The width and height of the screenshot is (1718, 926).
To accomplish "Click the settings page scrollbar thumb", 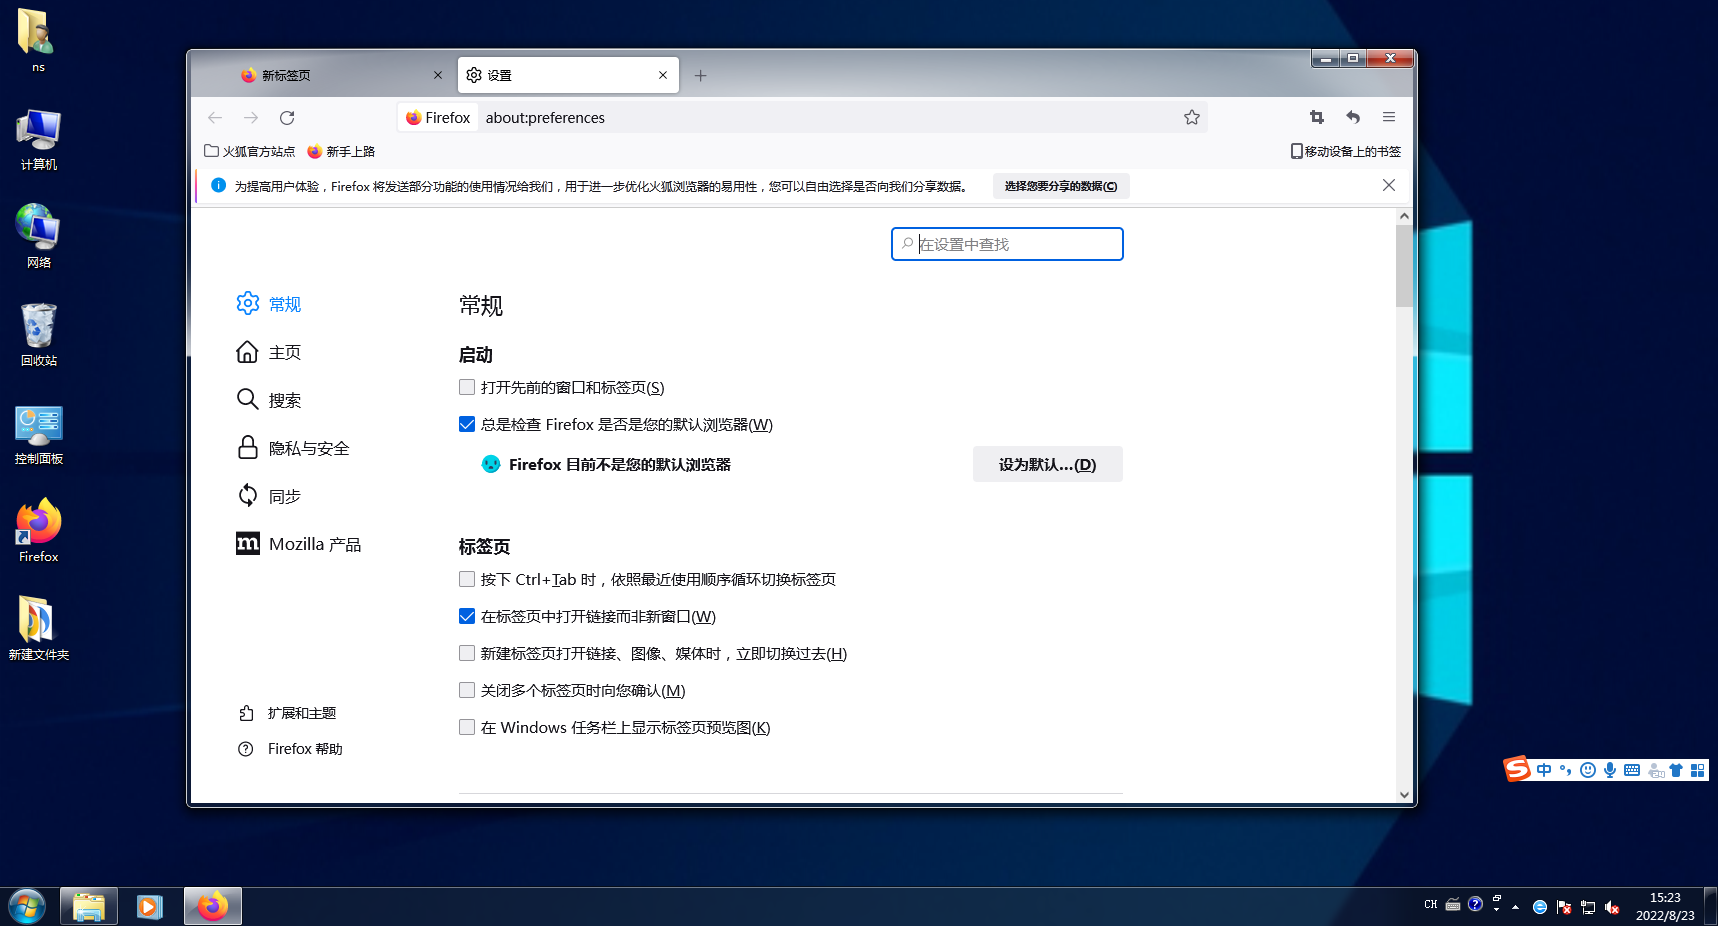I will point(1404,265).
